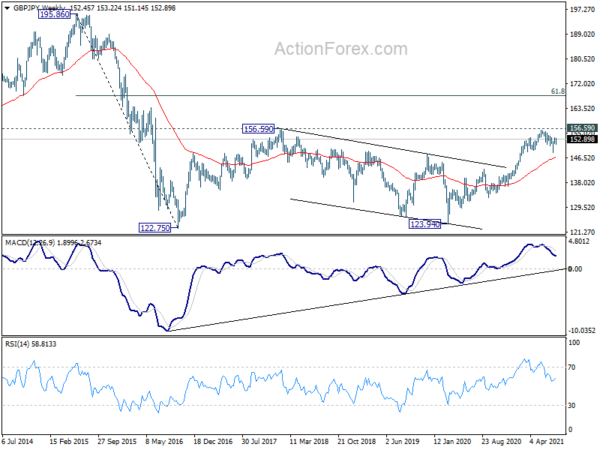Click the 121.270 price axis value
This screenshot has height=450, width=600.
point(582,232)
